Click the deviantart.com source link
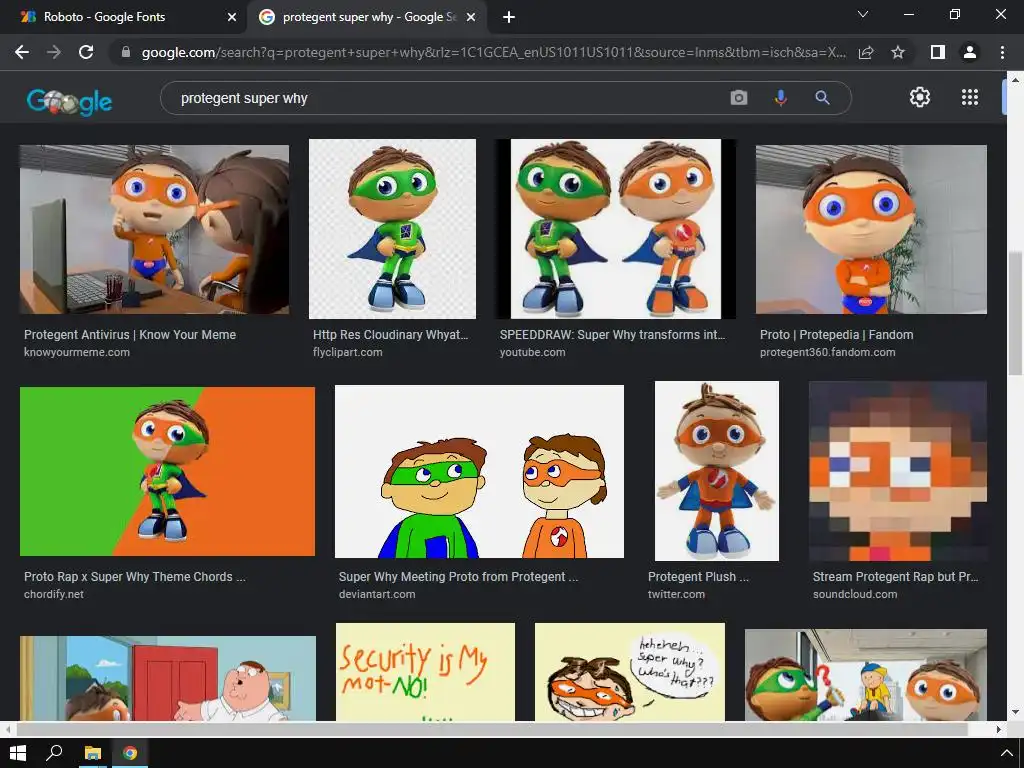The width and height of the screenshot is (1024, 768). 377,594
